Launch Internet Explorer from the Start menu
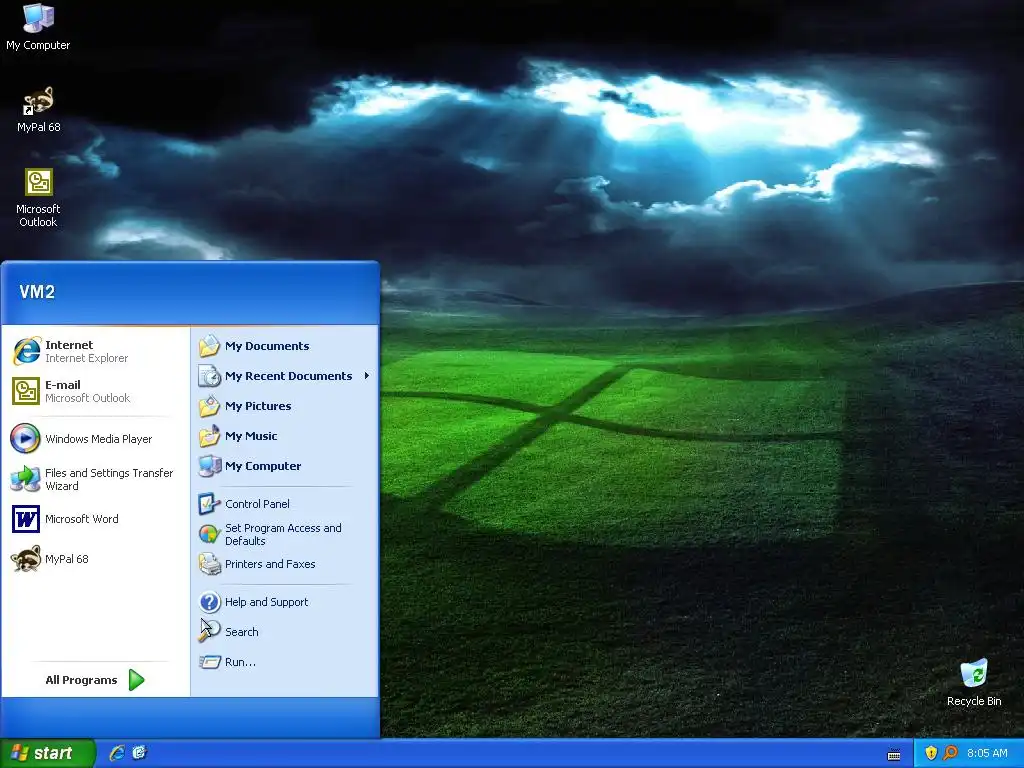The width and height of the screenshot is (1024, 768). point(95,351)
